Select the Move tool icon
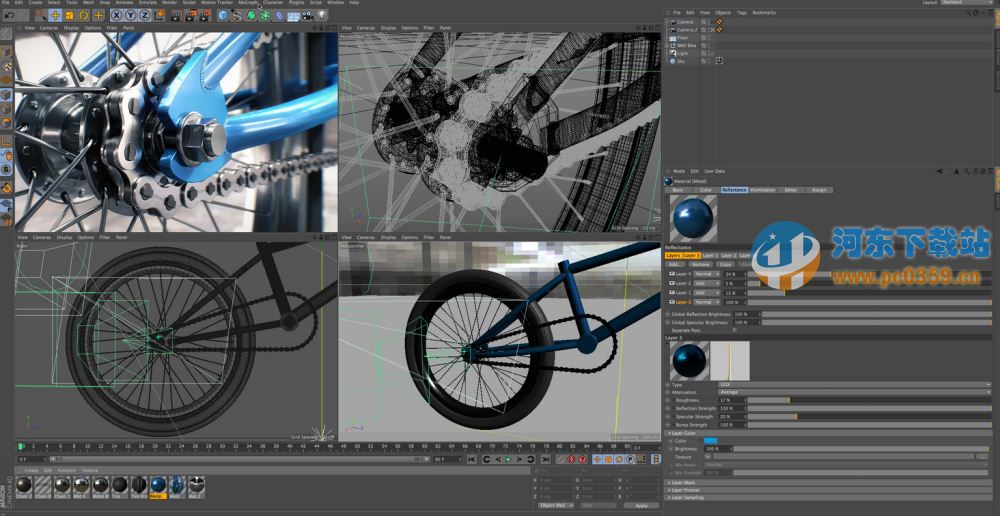1000x516 pixels. 55,15
